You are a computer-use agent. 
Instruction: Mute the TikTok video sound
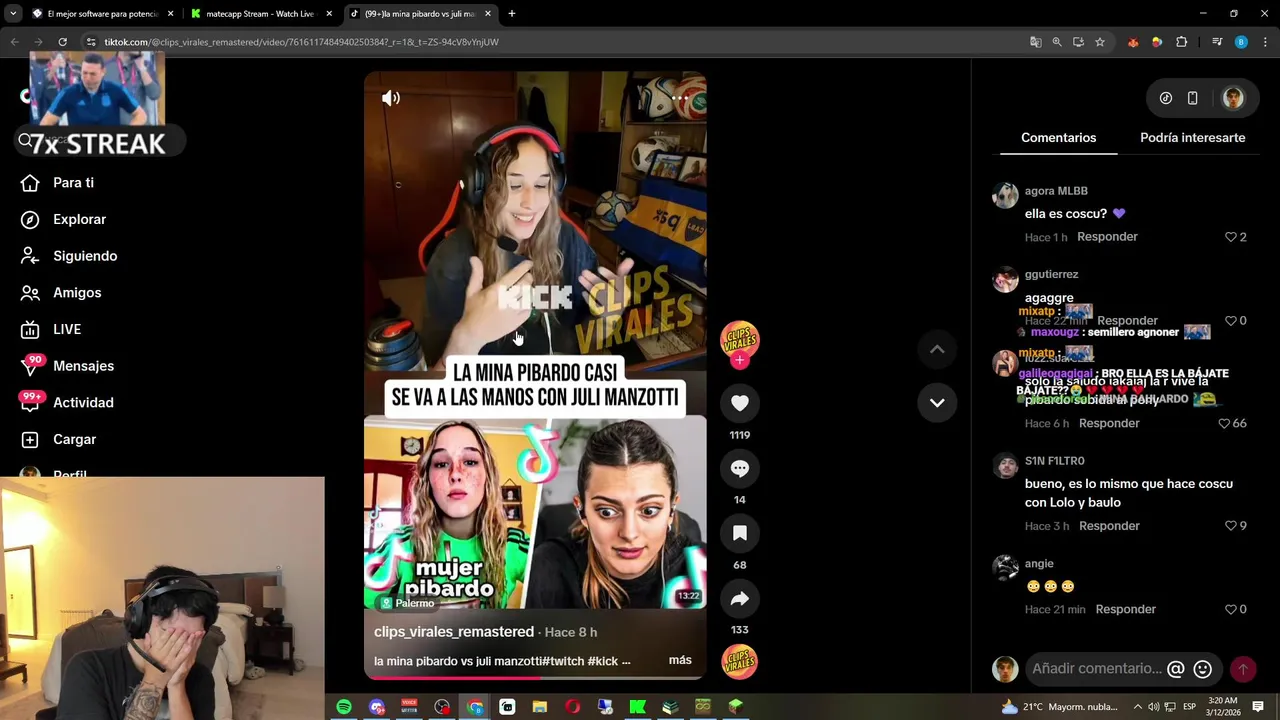tap(391, 98)
